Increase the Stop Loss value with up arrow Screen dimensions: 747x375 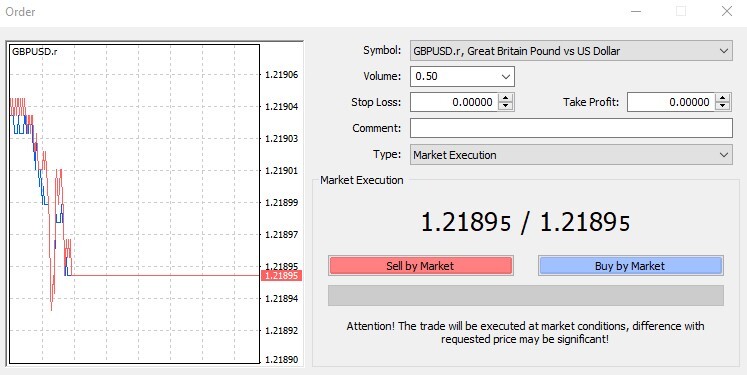pyautogui.click(x=505, y=98)
